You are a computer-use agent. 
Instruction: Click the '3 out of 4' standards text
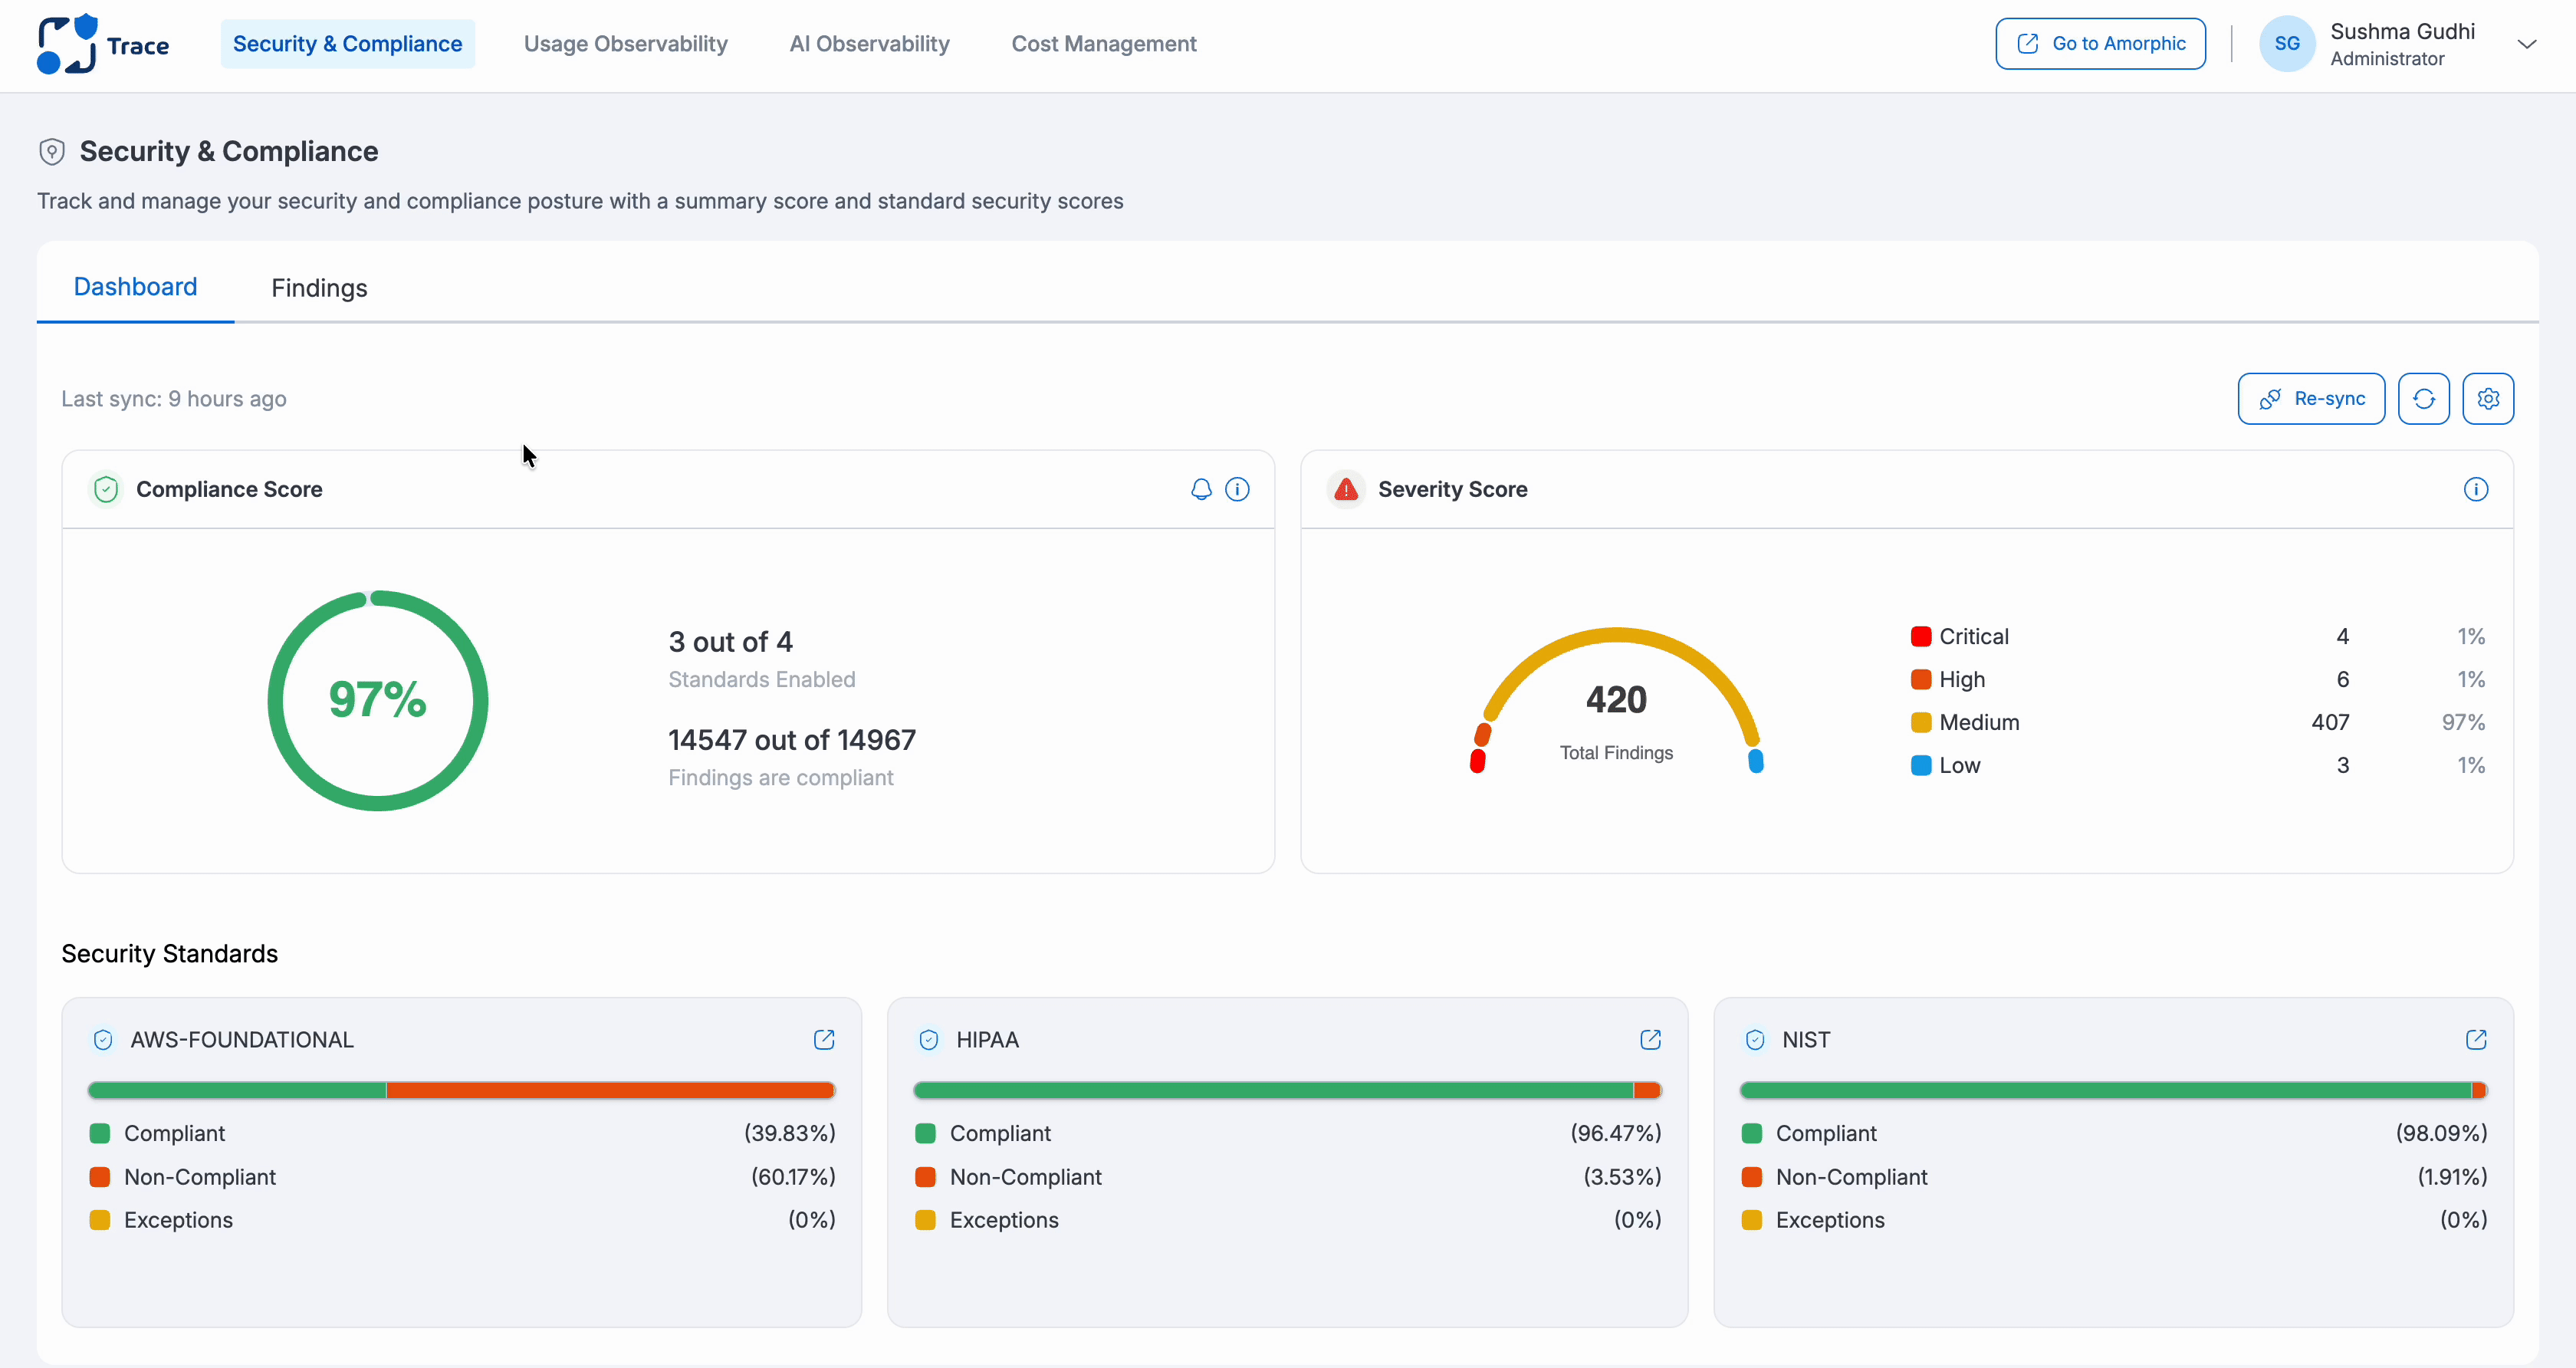pos(730,642)
